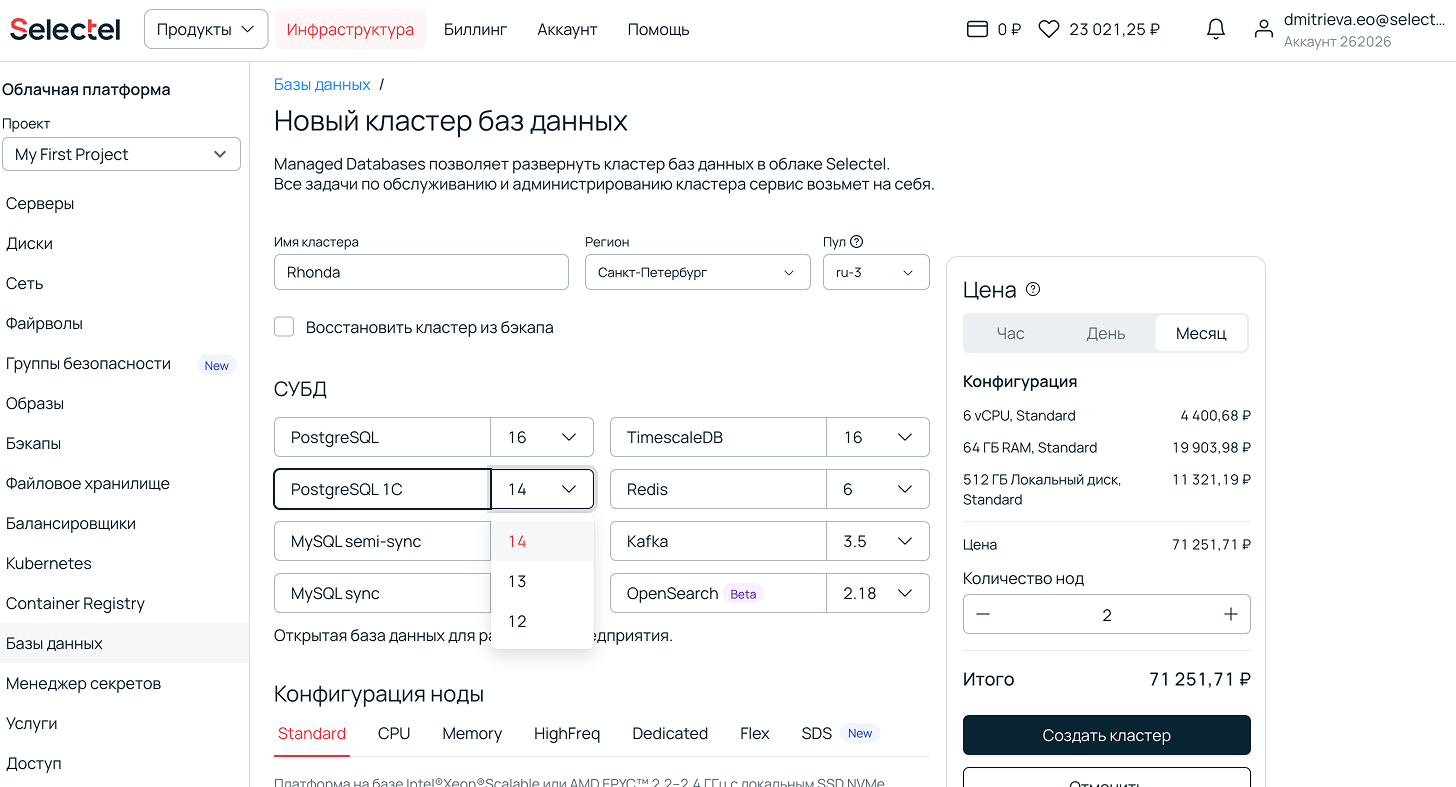This screenshot has height=787, width=1456.
Task: Click the Базы данных breadcrumb link
Action: pyautogui.click(x=322, y=84)
